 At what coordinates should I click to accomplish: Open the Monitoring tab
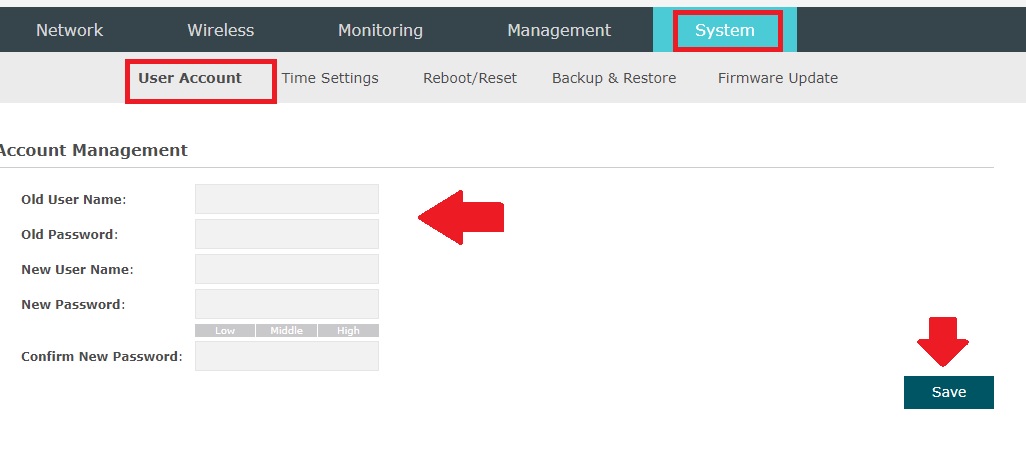380,30
